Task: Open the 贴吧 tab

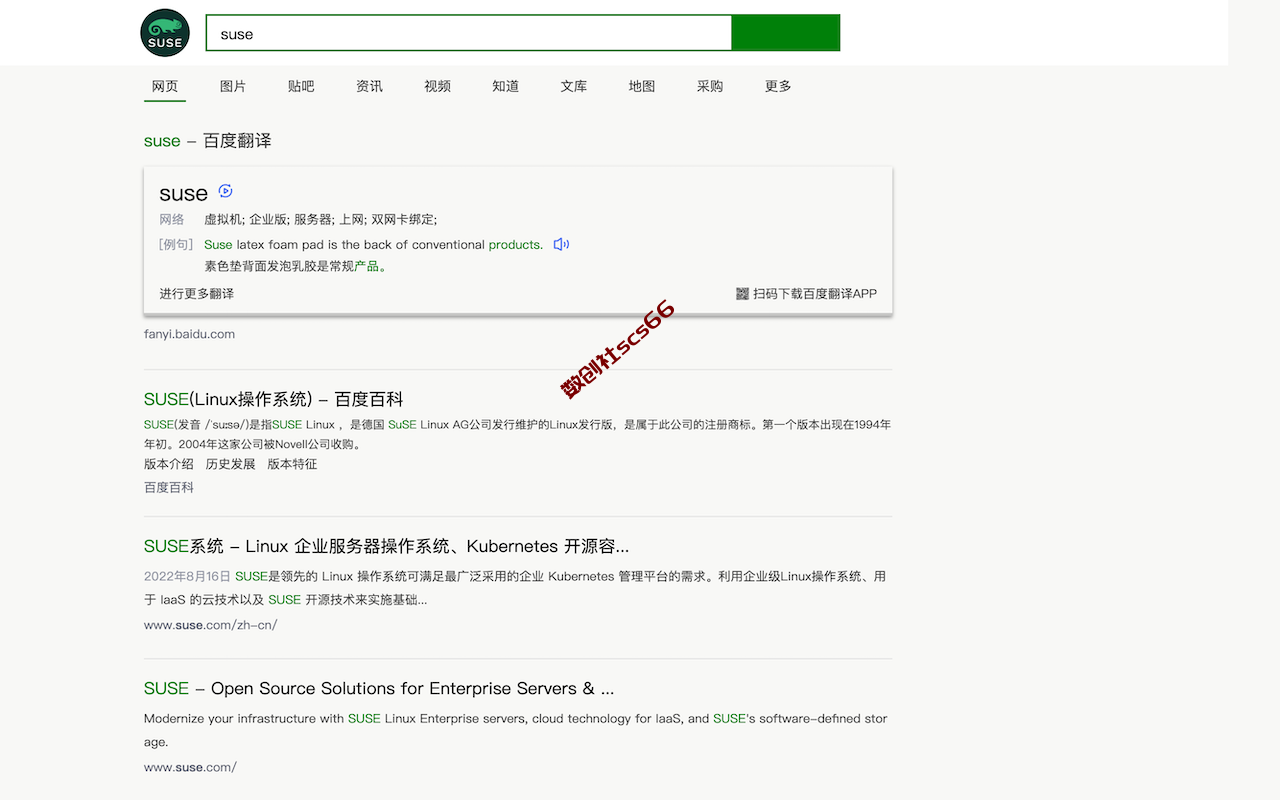Action: [301, 86]
